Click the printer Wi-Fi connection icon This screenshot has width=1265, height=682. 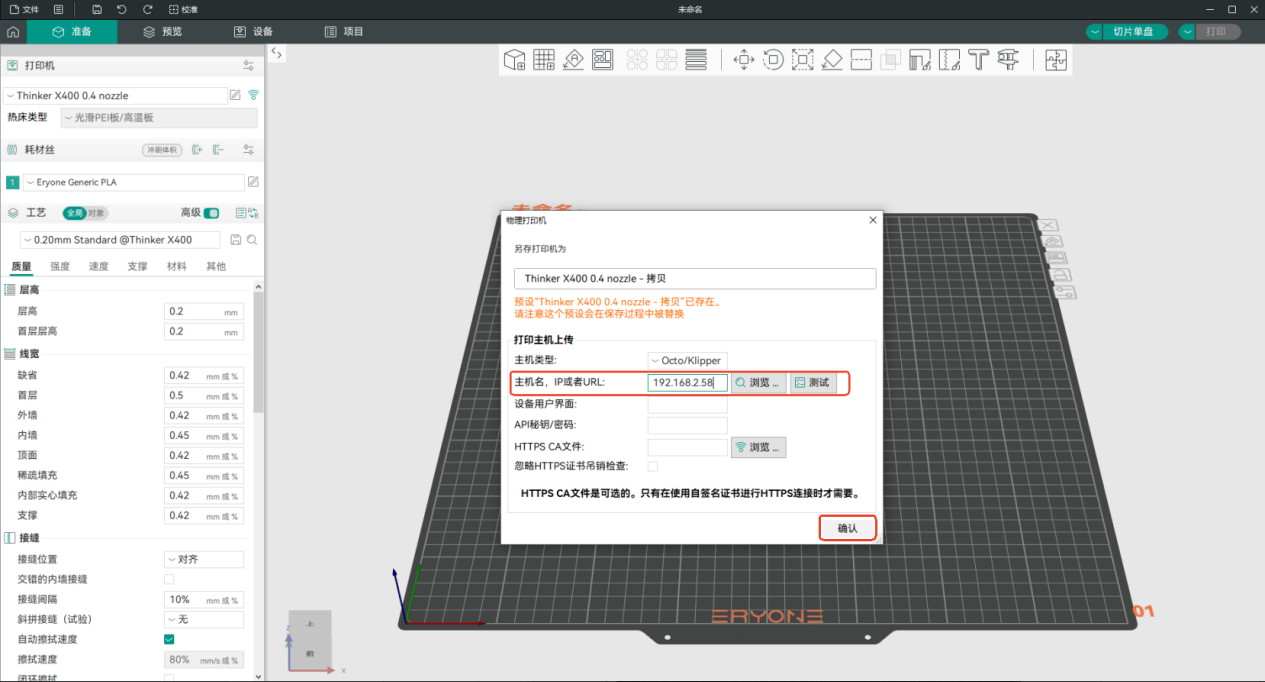pyautogui.click(x=253, y=96)
